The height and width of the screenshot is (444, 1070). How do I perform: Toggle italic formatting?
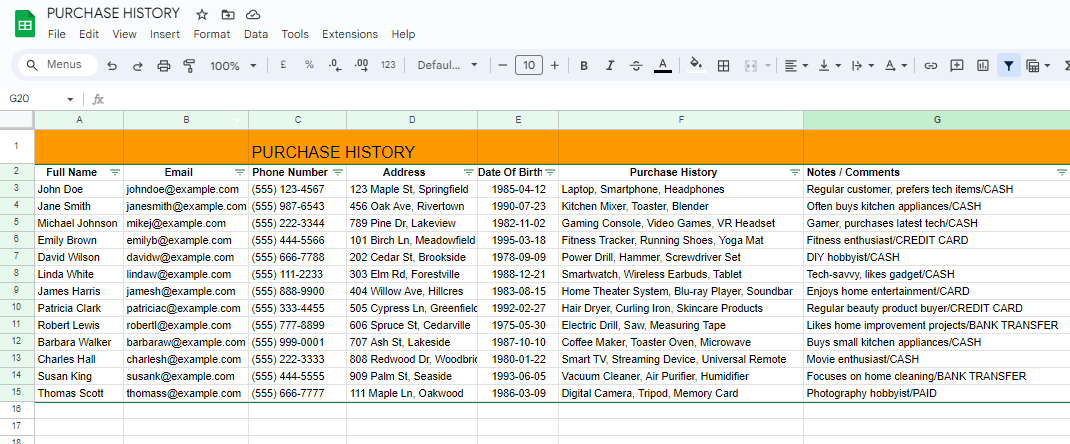610,65
